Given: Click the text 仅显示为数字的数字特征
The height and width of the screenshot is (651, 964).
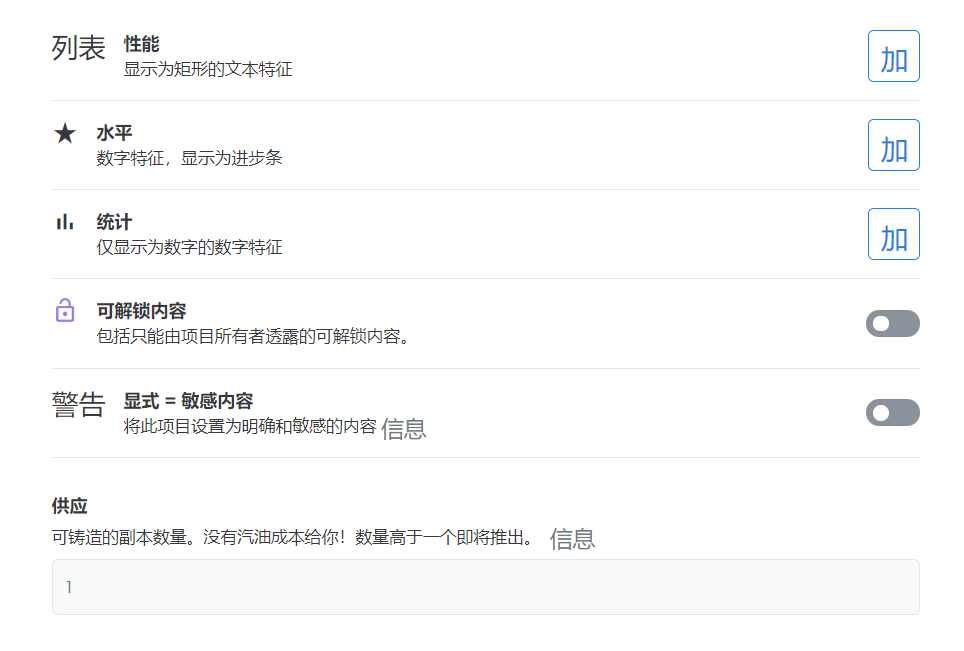Looking at the screenshot, I should 189,247.
